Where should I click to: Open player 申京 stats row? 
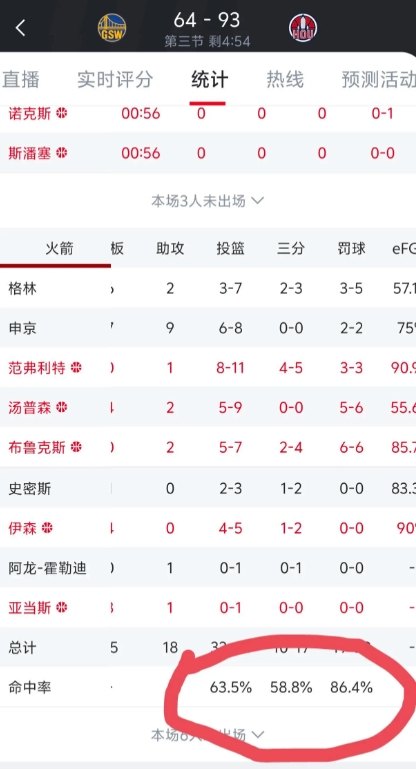(x=208, y=328)
